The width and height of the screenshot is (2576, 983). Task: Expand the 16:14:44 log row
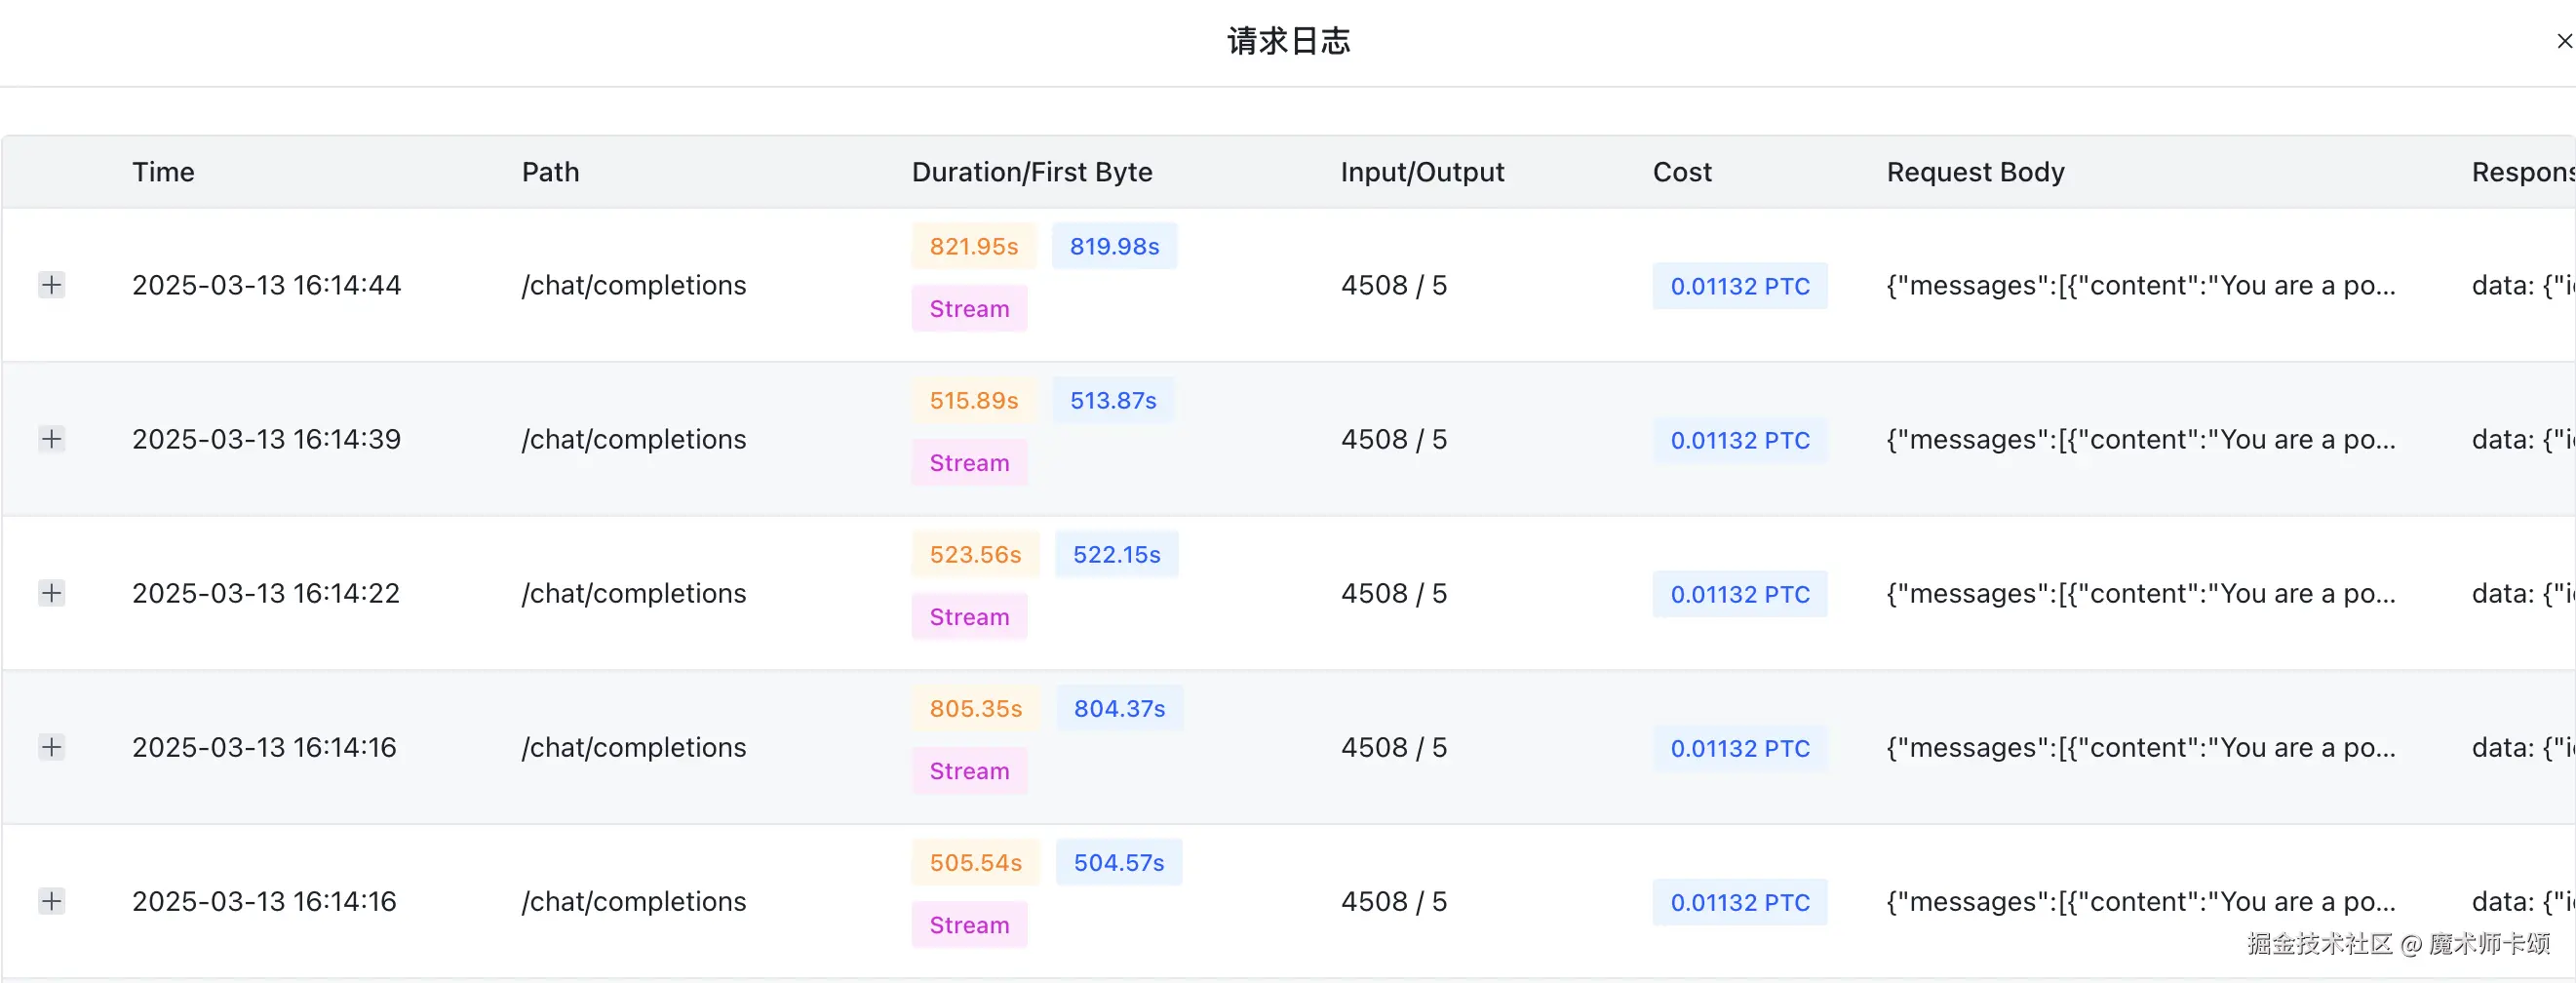[52, 285]
